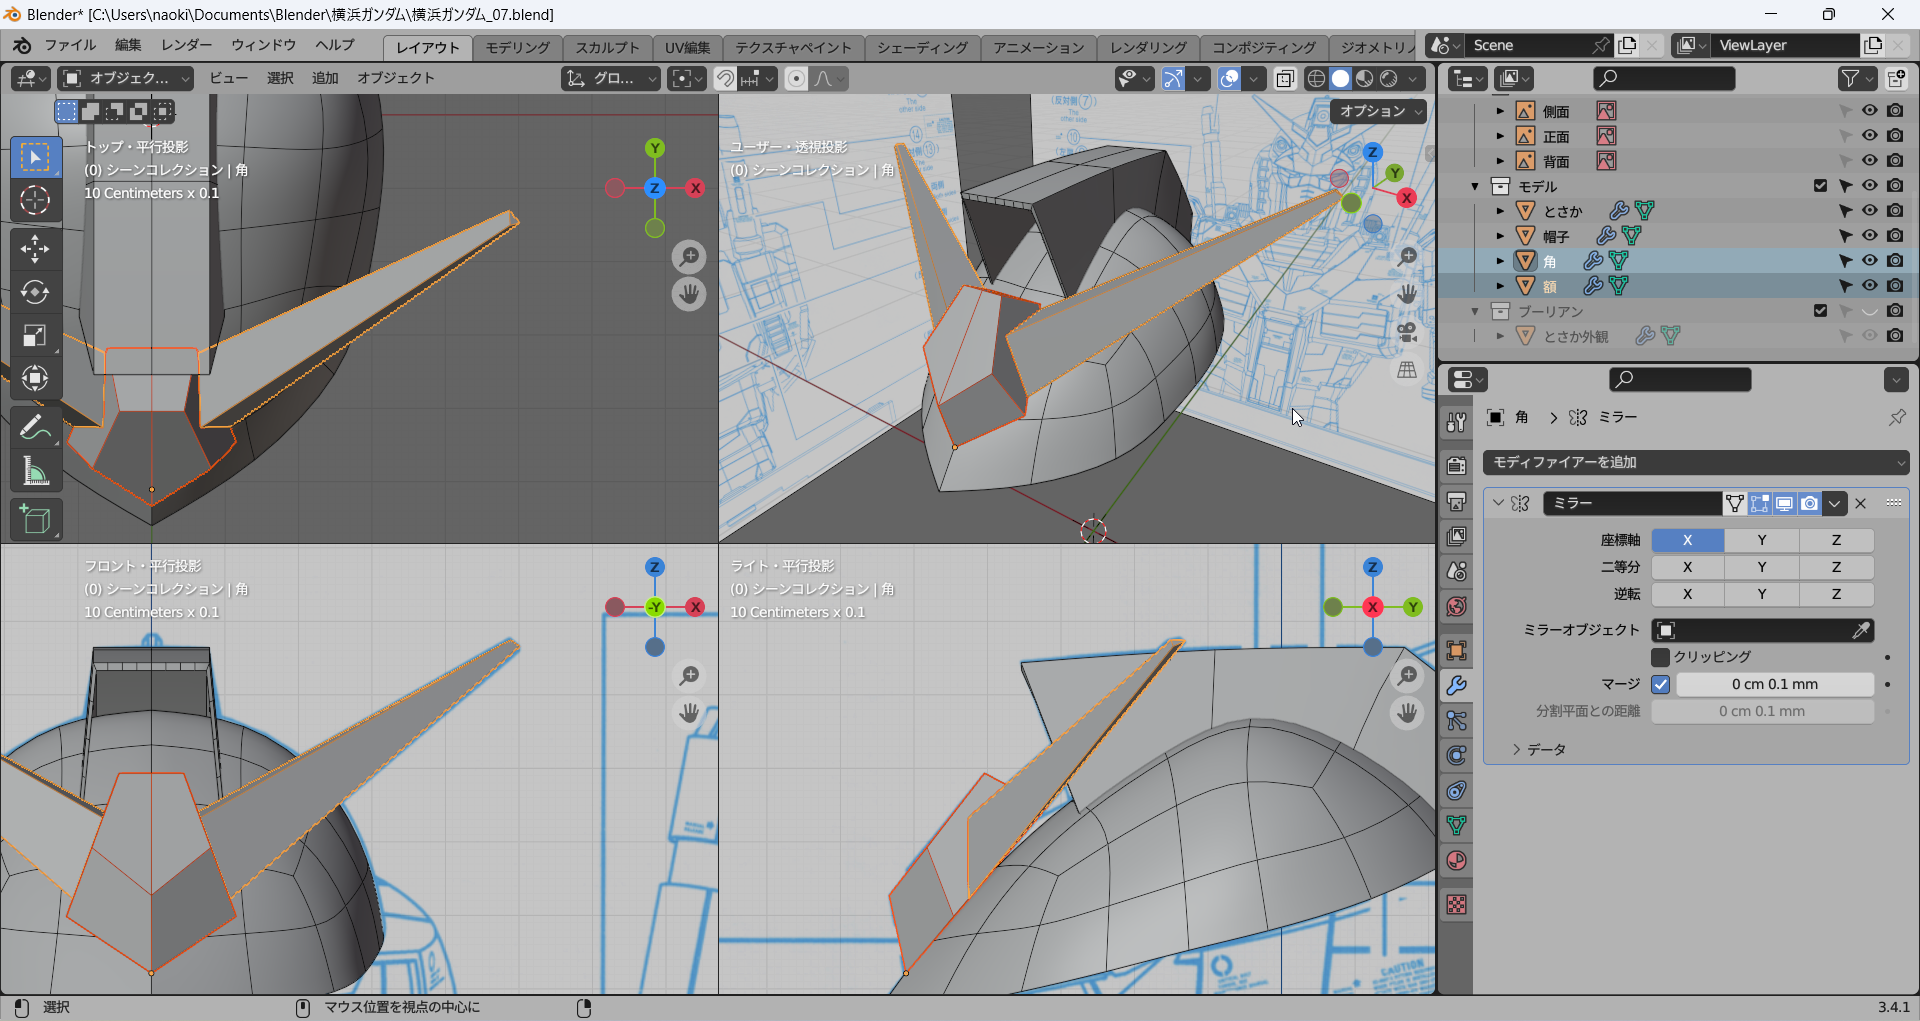Viewport: 1920px width, 1021px height.
Task: Open the Add Modifier dropdown
Action: [1696, 462]
